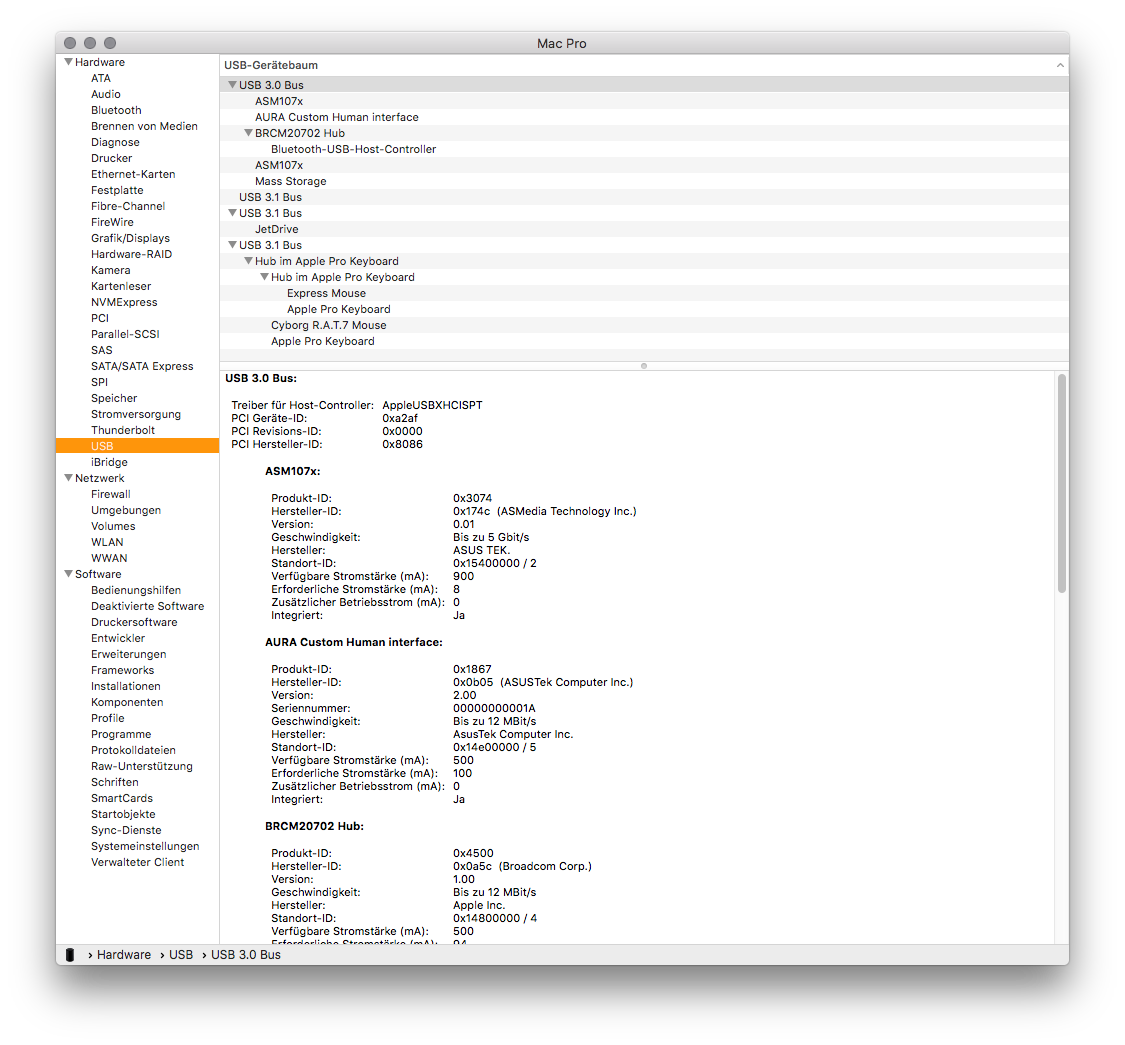The height and width of the screenshot is (1045, 1125).
Task: Select Express Mouse in device tree
Action: [x=326, y=293]
